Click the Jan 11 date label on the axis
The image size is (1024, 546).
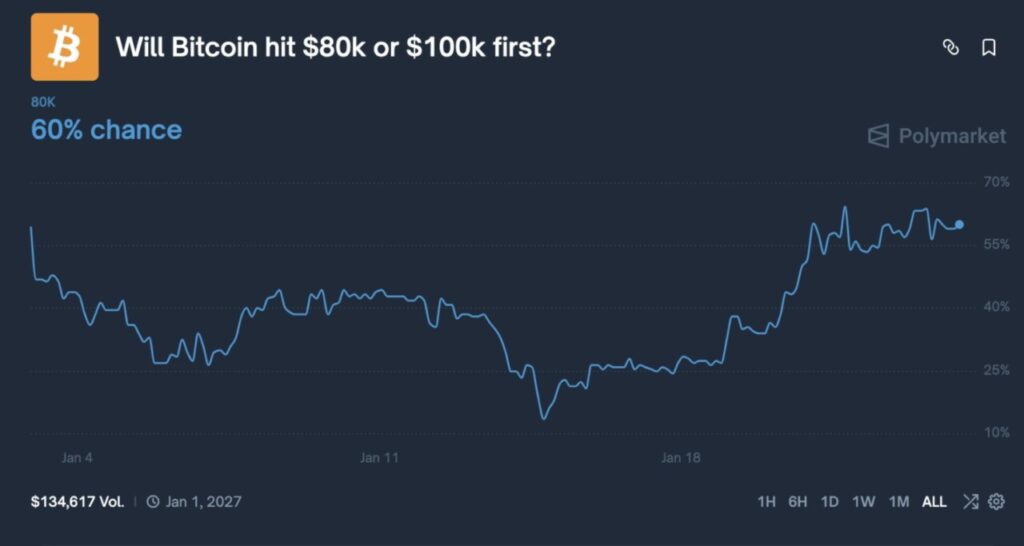(x=379, y=458)
